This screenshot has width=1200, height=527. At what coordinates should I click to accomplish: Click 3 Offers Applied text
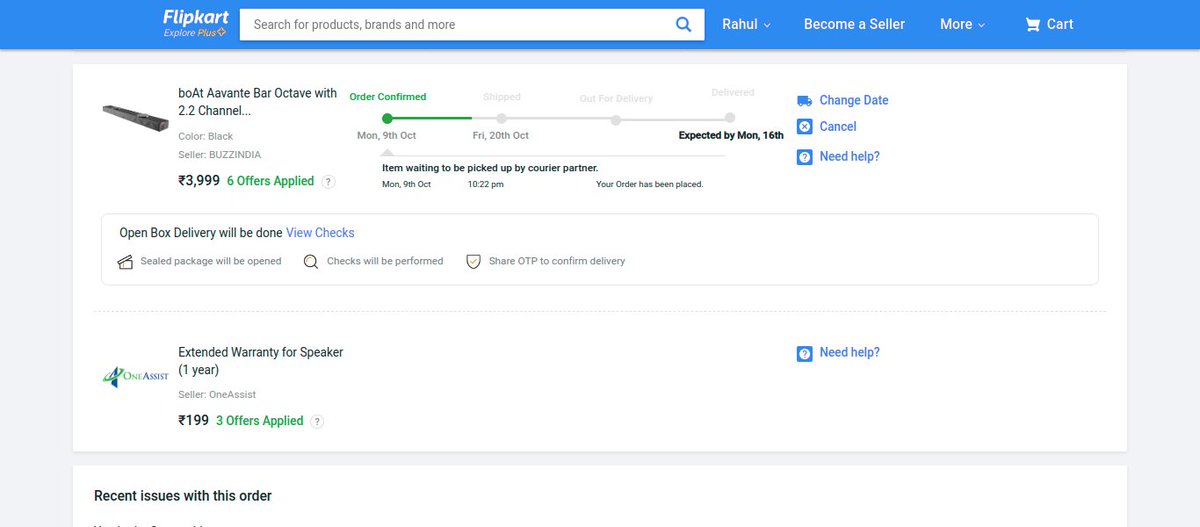point(260,421)
